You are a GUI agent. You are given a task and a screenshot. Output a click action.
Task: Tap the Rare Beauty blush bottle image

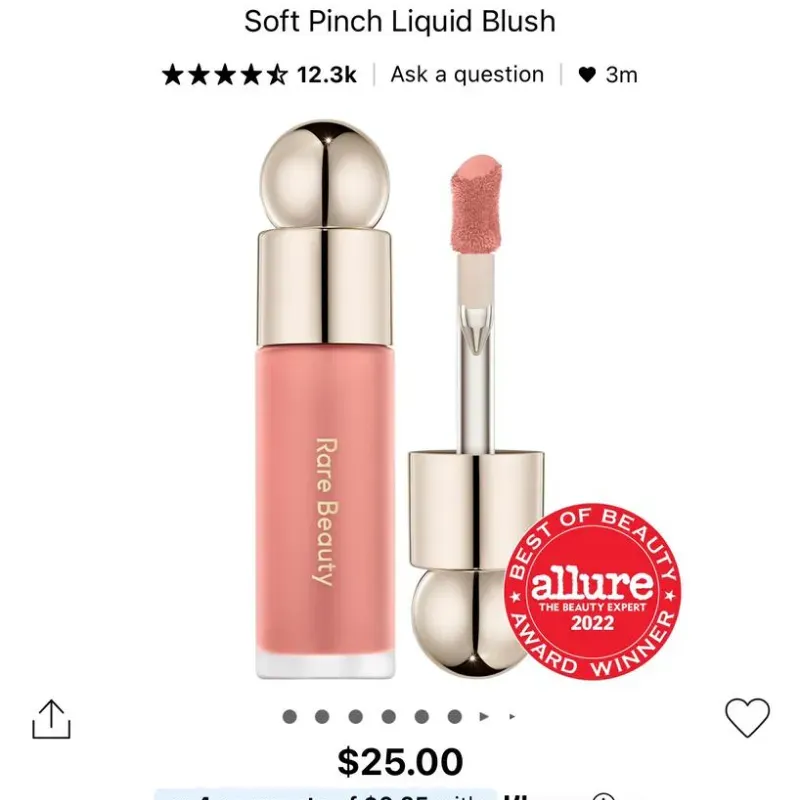pyautogui.click(x=325, y=399)
